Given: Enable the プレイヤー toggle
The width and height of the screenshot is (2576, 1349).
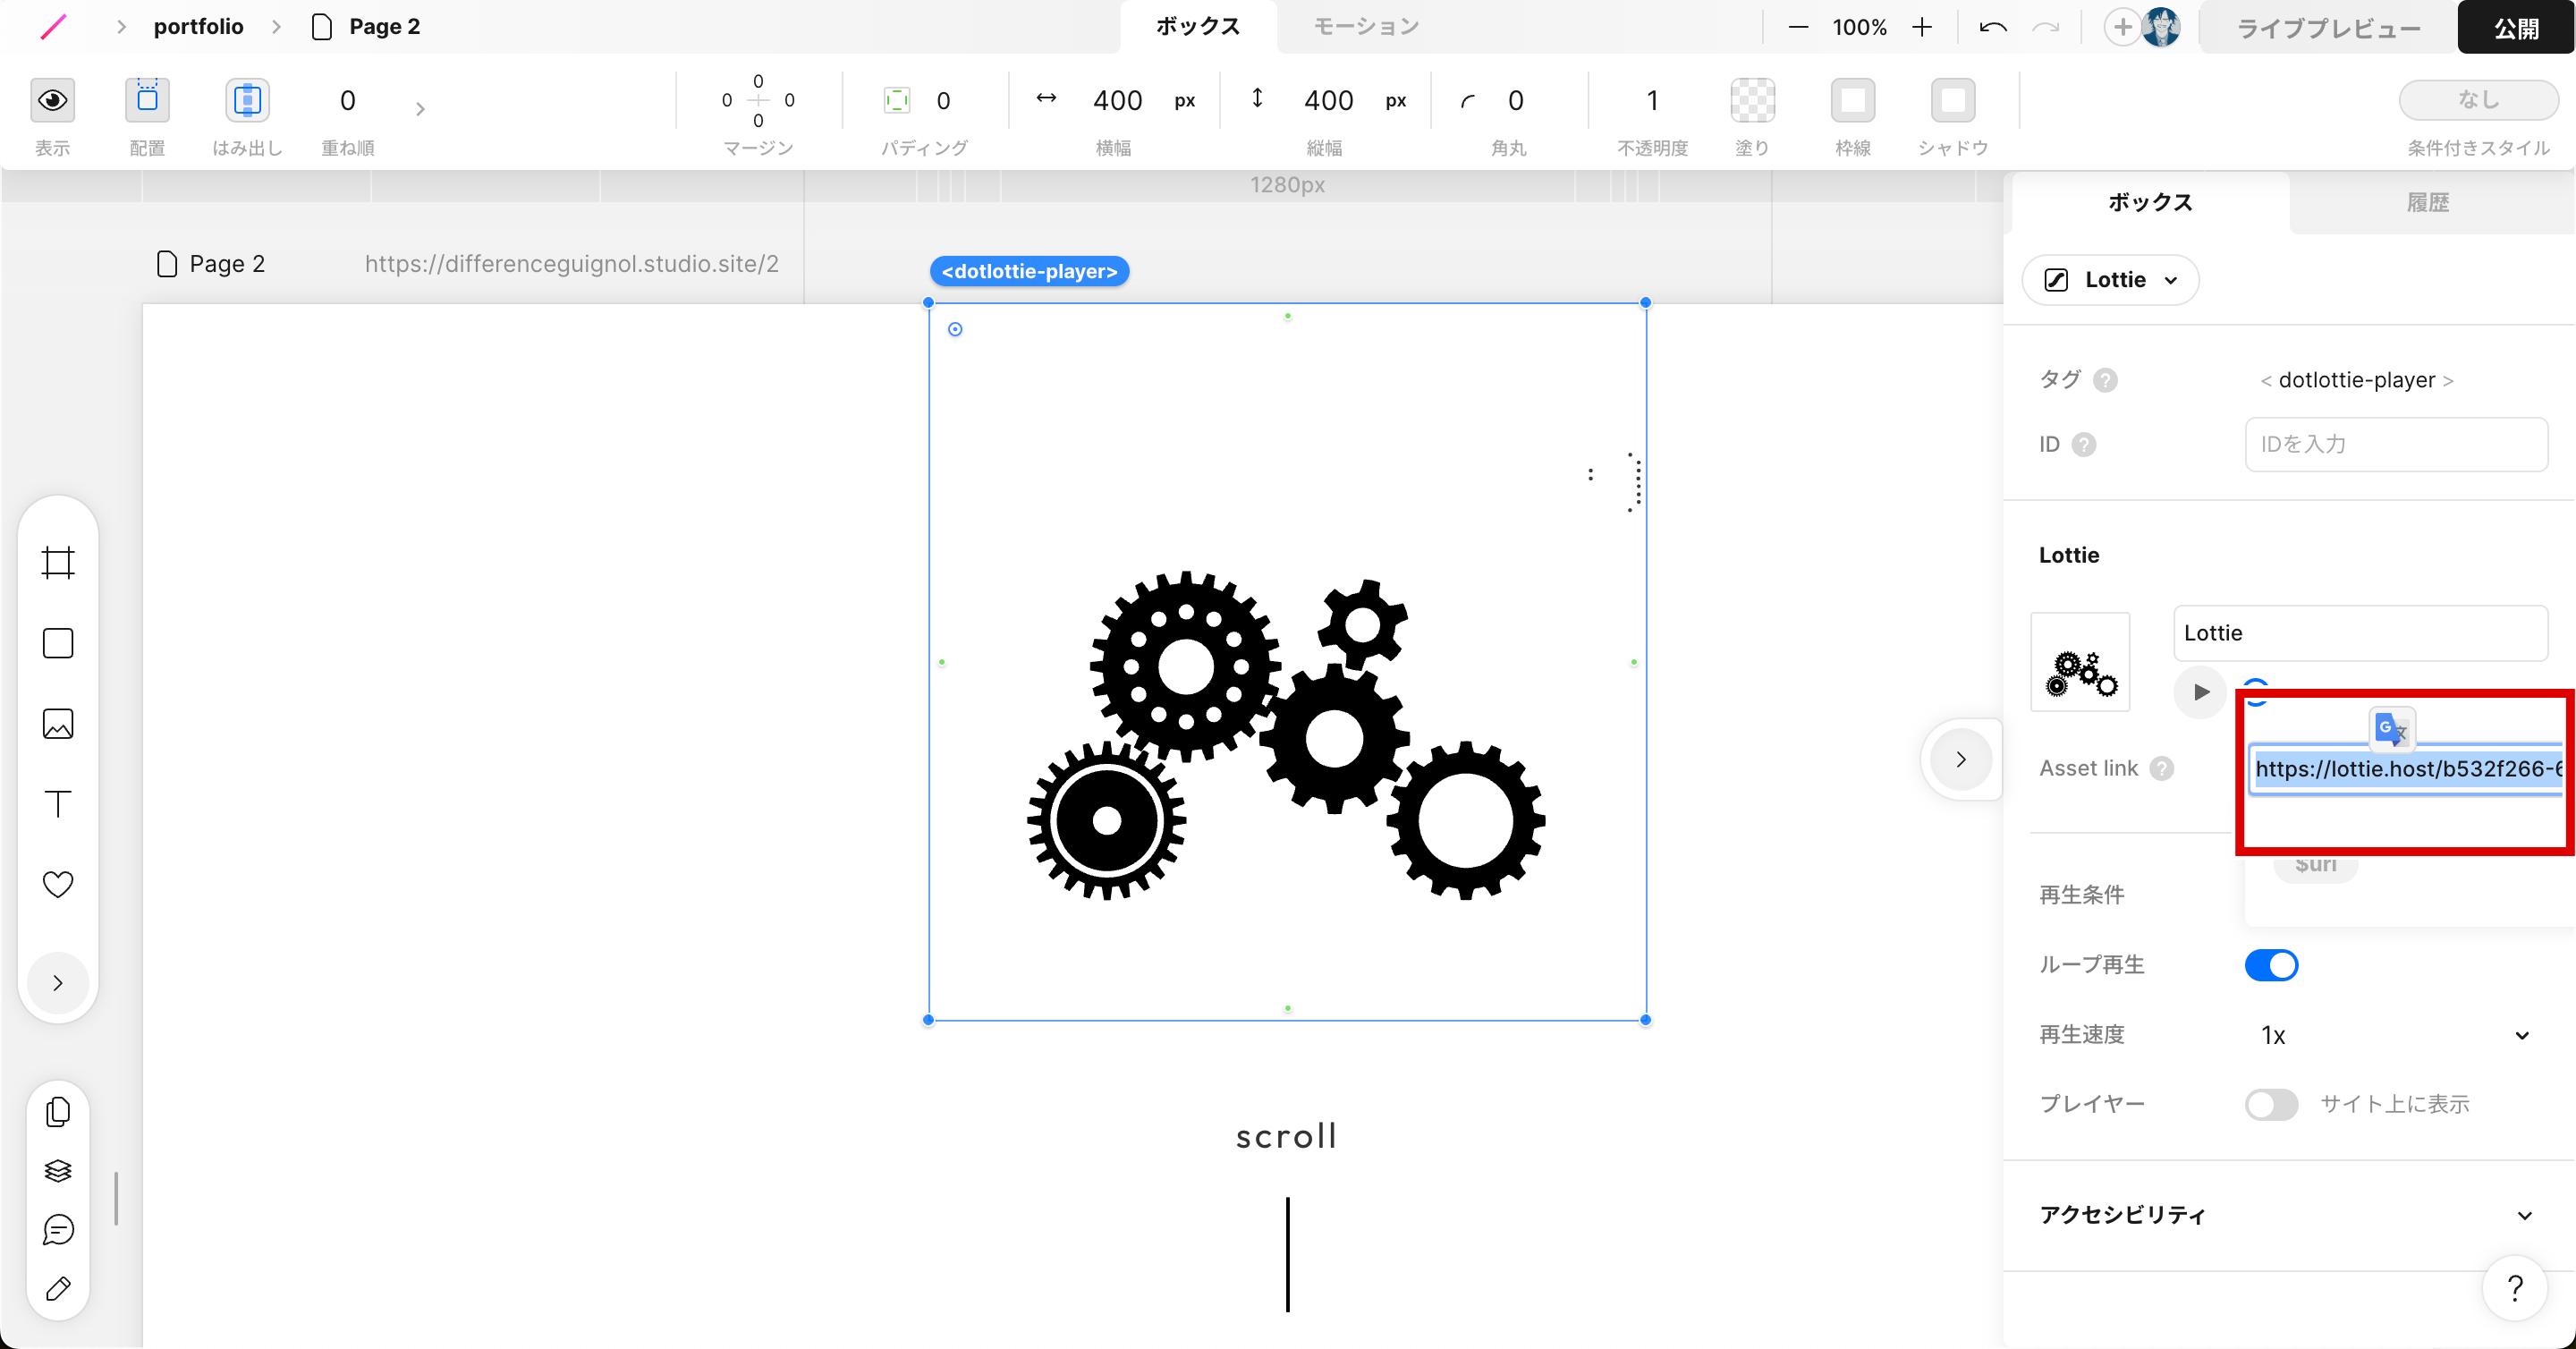Looking at the screenshot, I should (x=2270, y=1104).
